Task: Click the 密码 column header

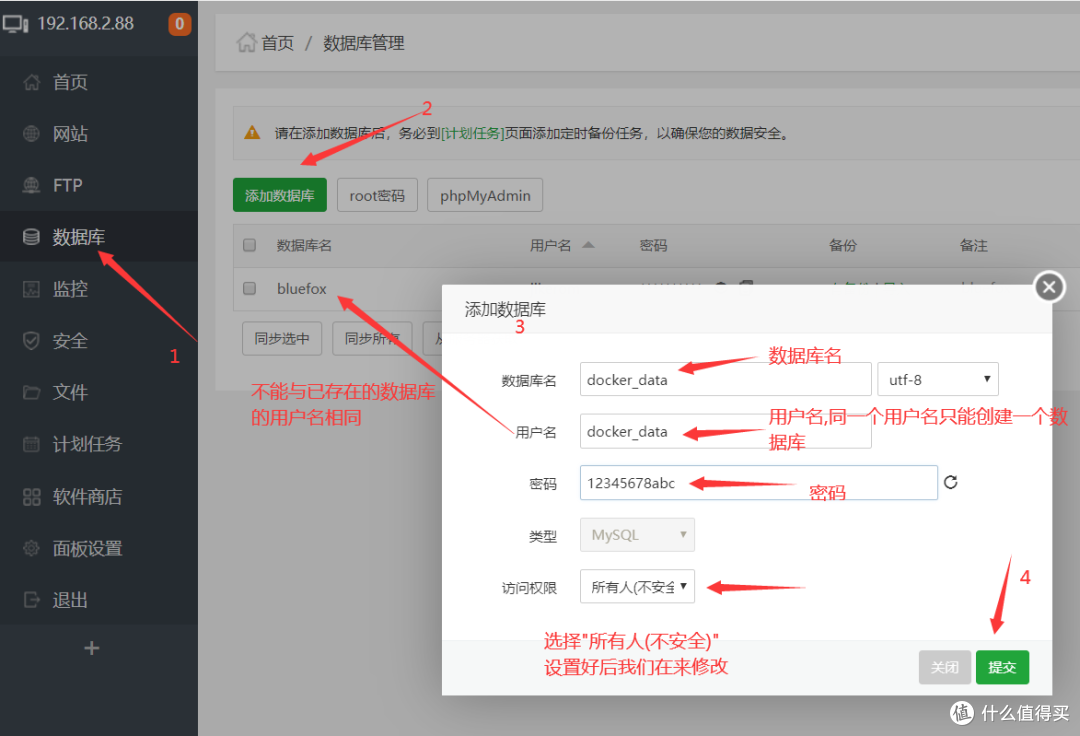Action: [653, 245]
